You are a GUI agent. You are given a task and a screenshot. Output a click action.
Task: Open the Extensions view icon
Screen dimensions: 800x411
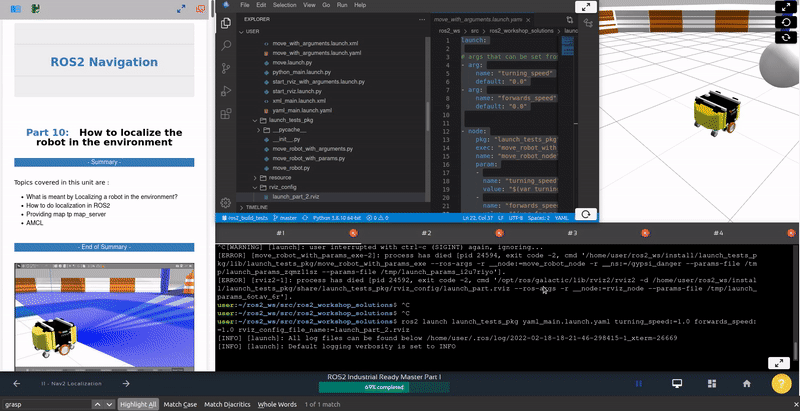pos(226,114)
